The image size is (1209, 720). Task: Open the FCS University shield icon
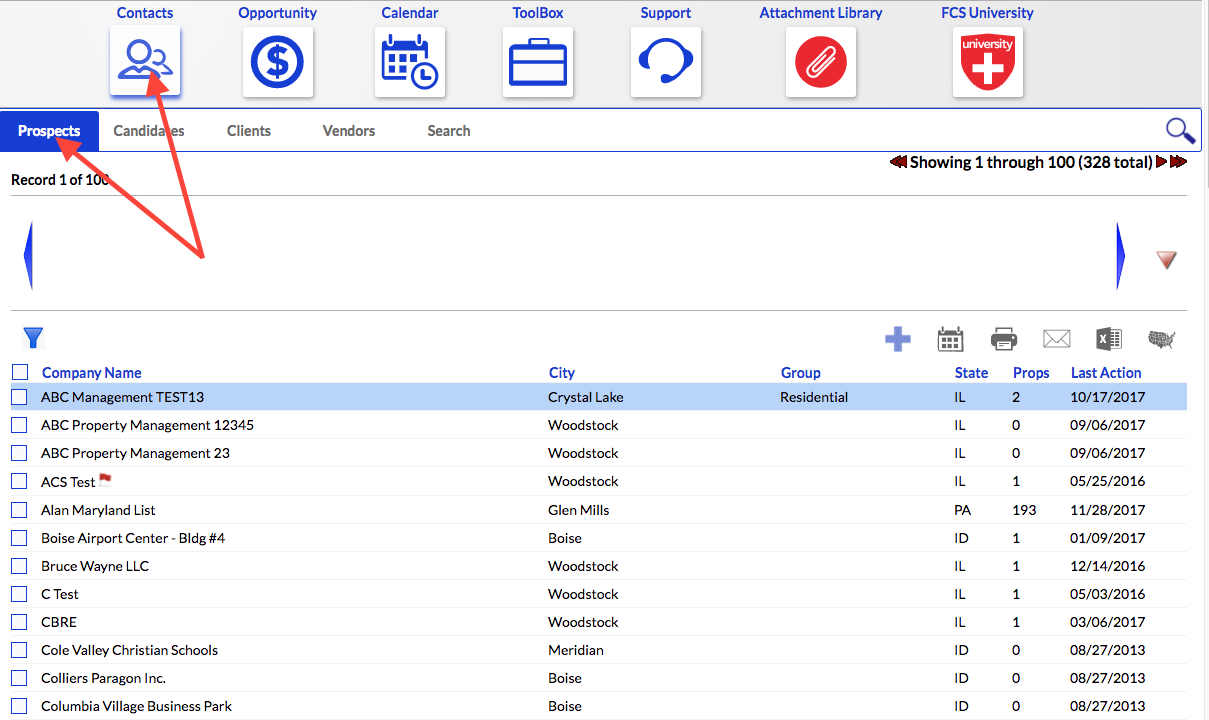click(x=988, y=62)
